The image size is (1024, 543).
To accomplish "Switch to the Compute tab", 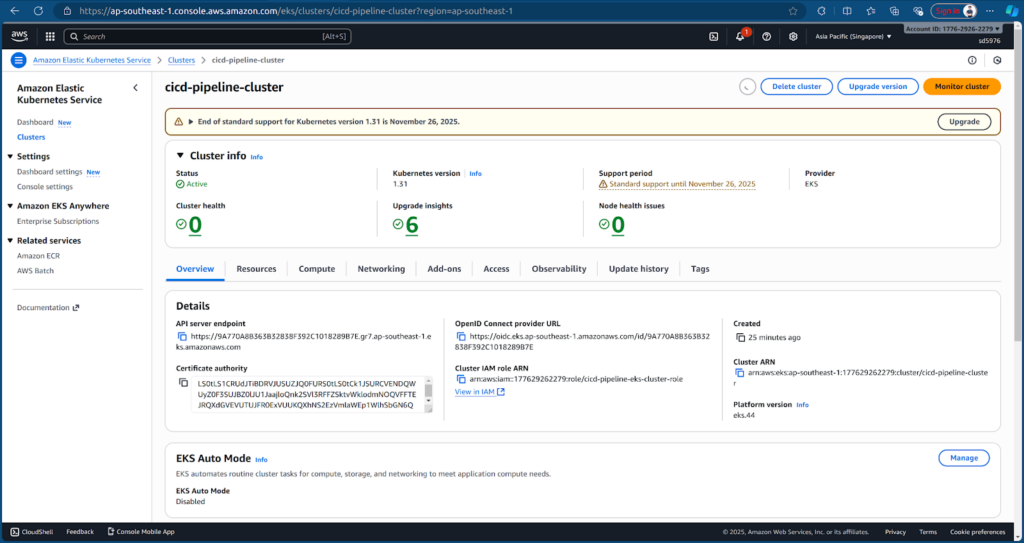I will 317,269.
